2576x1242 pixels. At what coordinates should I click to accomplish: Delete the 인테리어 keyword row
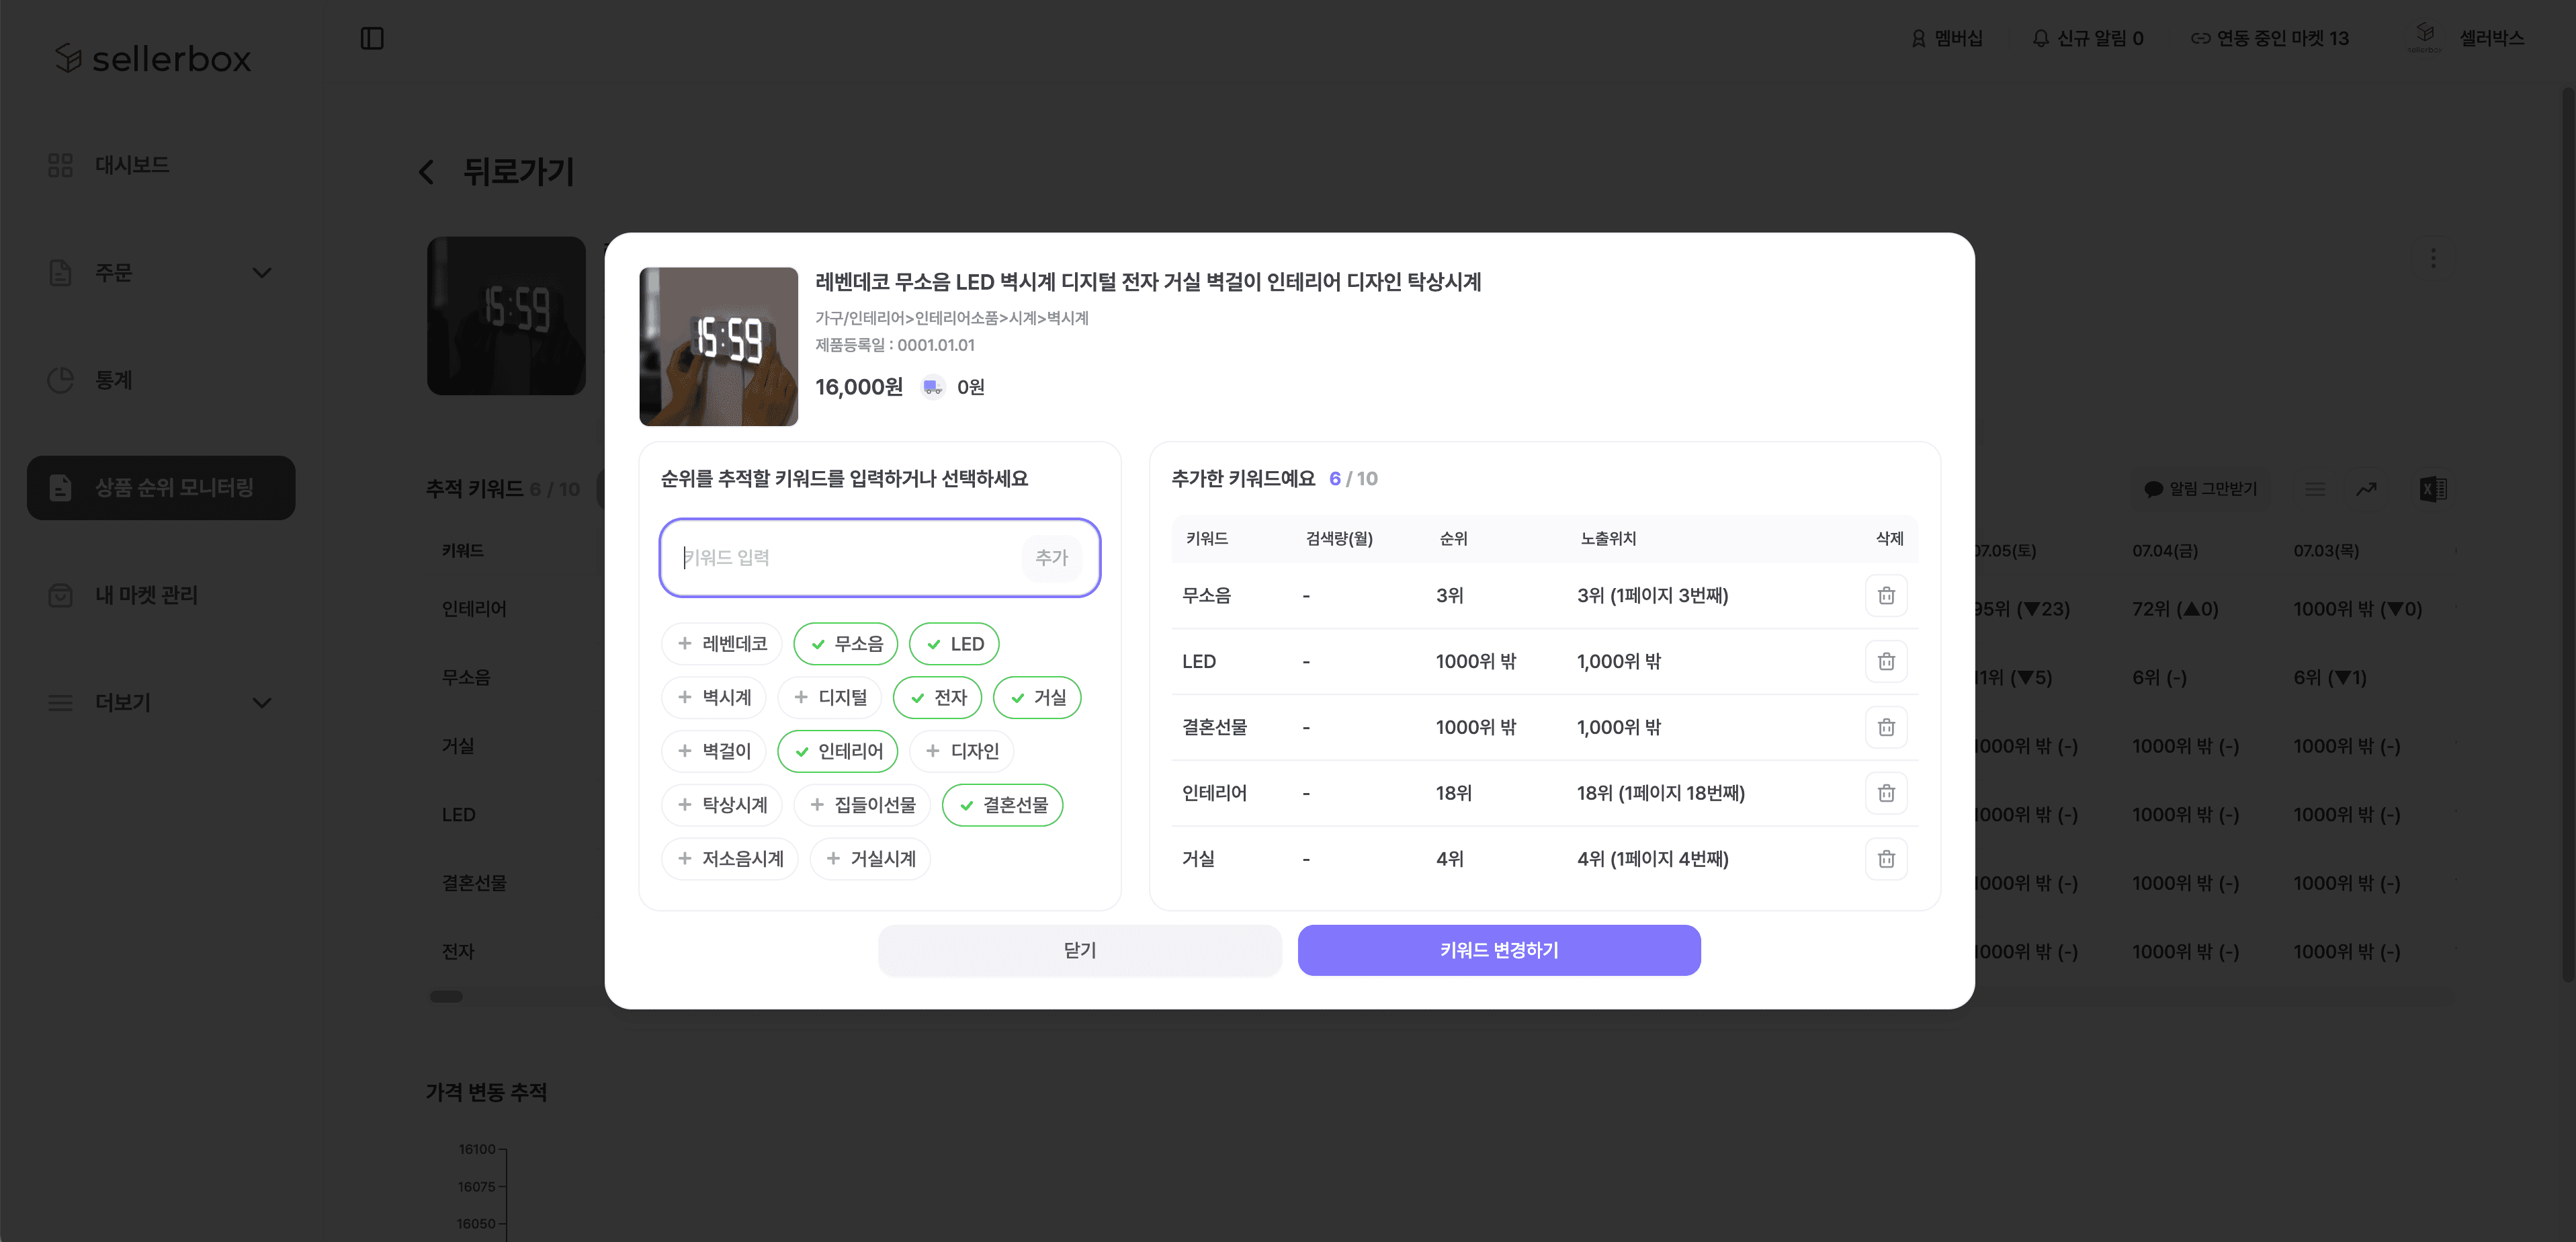click(1886, 793)
